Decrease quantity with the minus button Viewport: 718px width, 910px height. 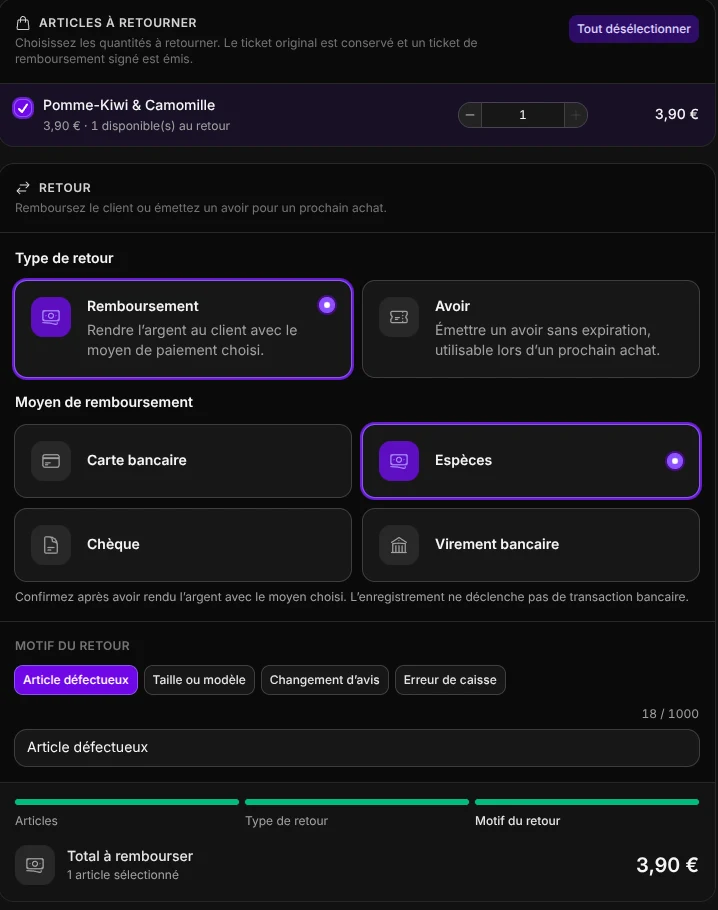coord(470,115)
